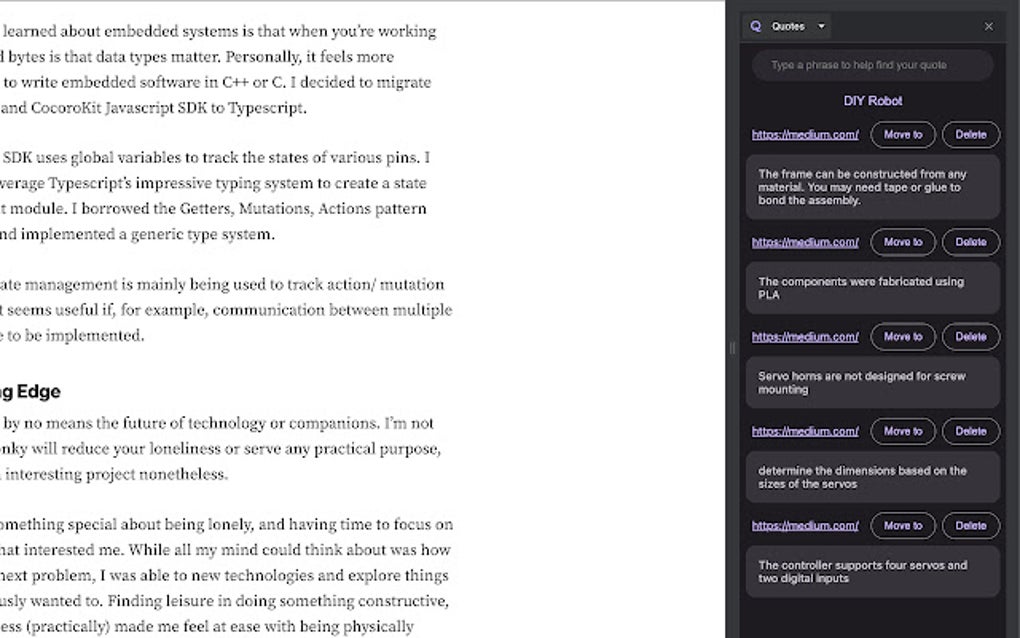Viewport: 1020px width, 638px height.
Task: Click Move to for the servo horns quote
Action: point(903,337)
